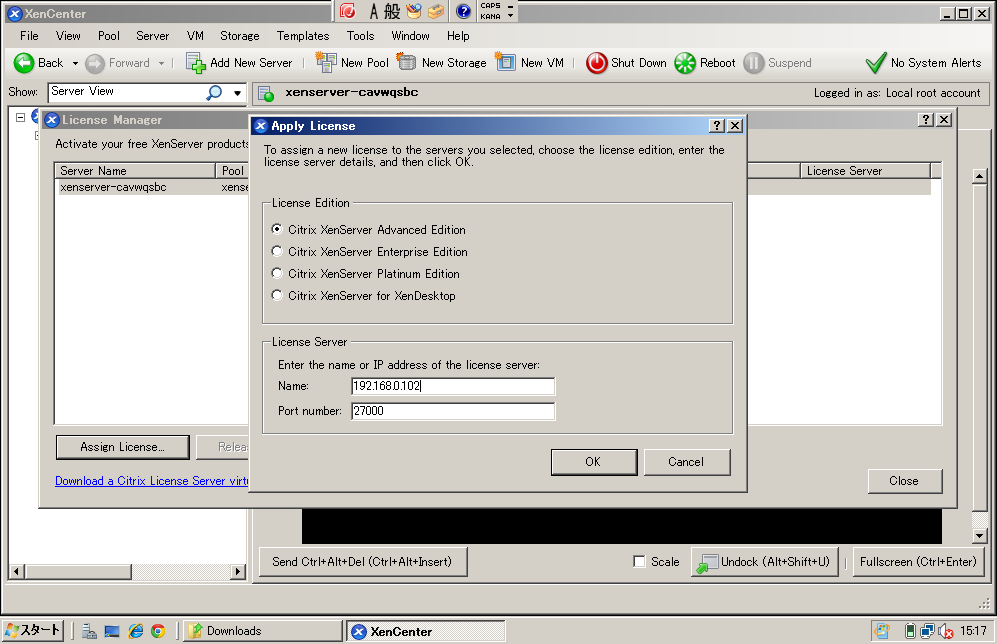Click the help question mark in Apply License
This screenshot has height=644, width=997.
pyautogui.click(x=717, y=126)
